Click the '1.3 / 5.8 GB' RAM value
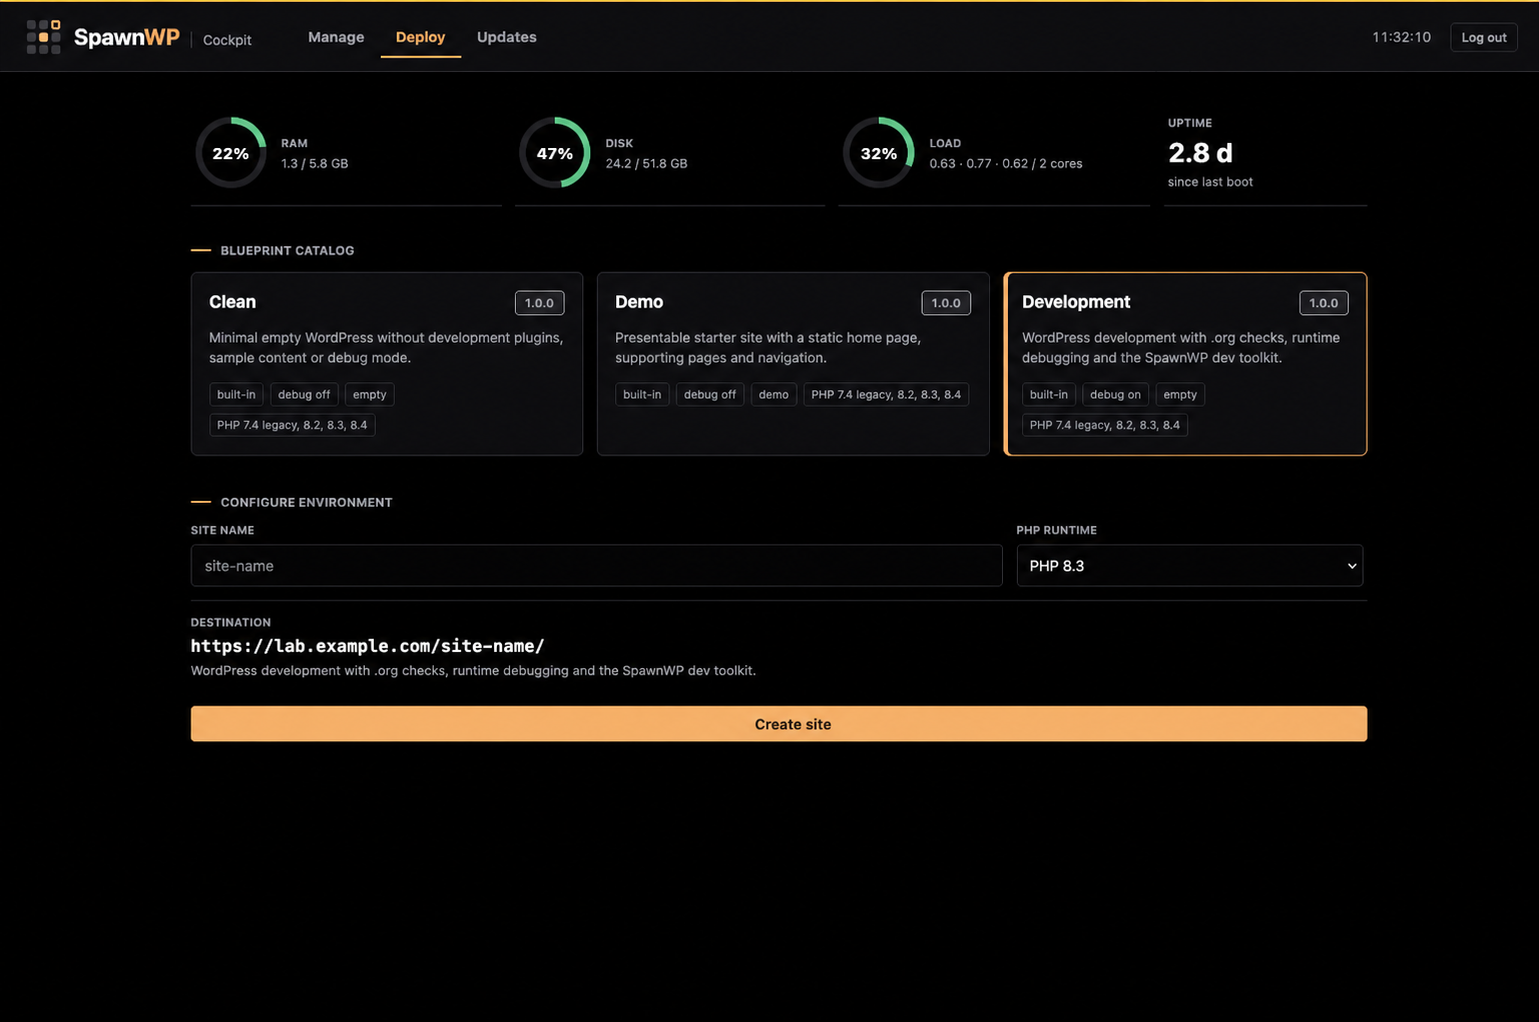 (x=314, y=164)
